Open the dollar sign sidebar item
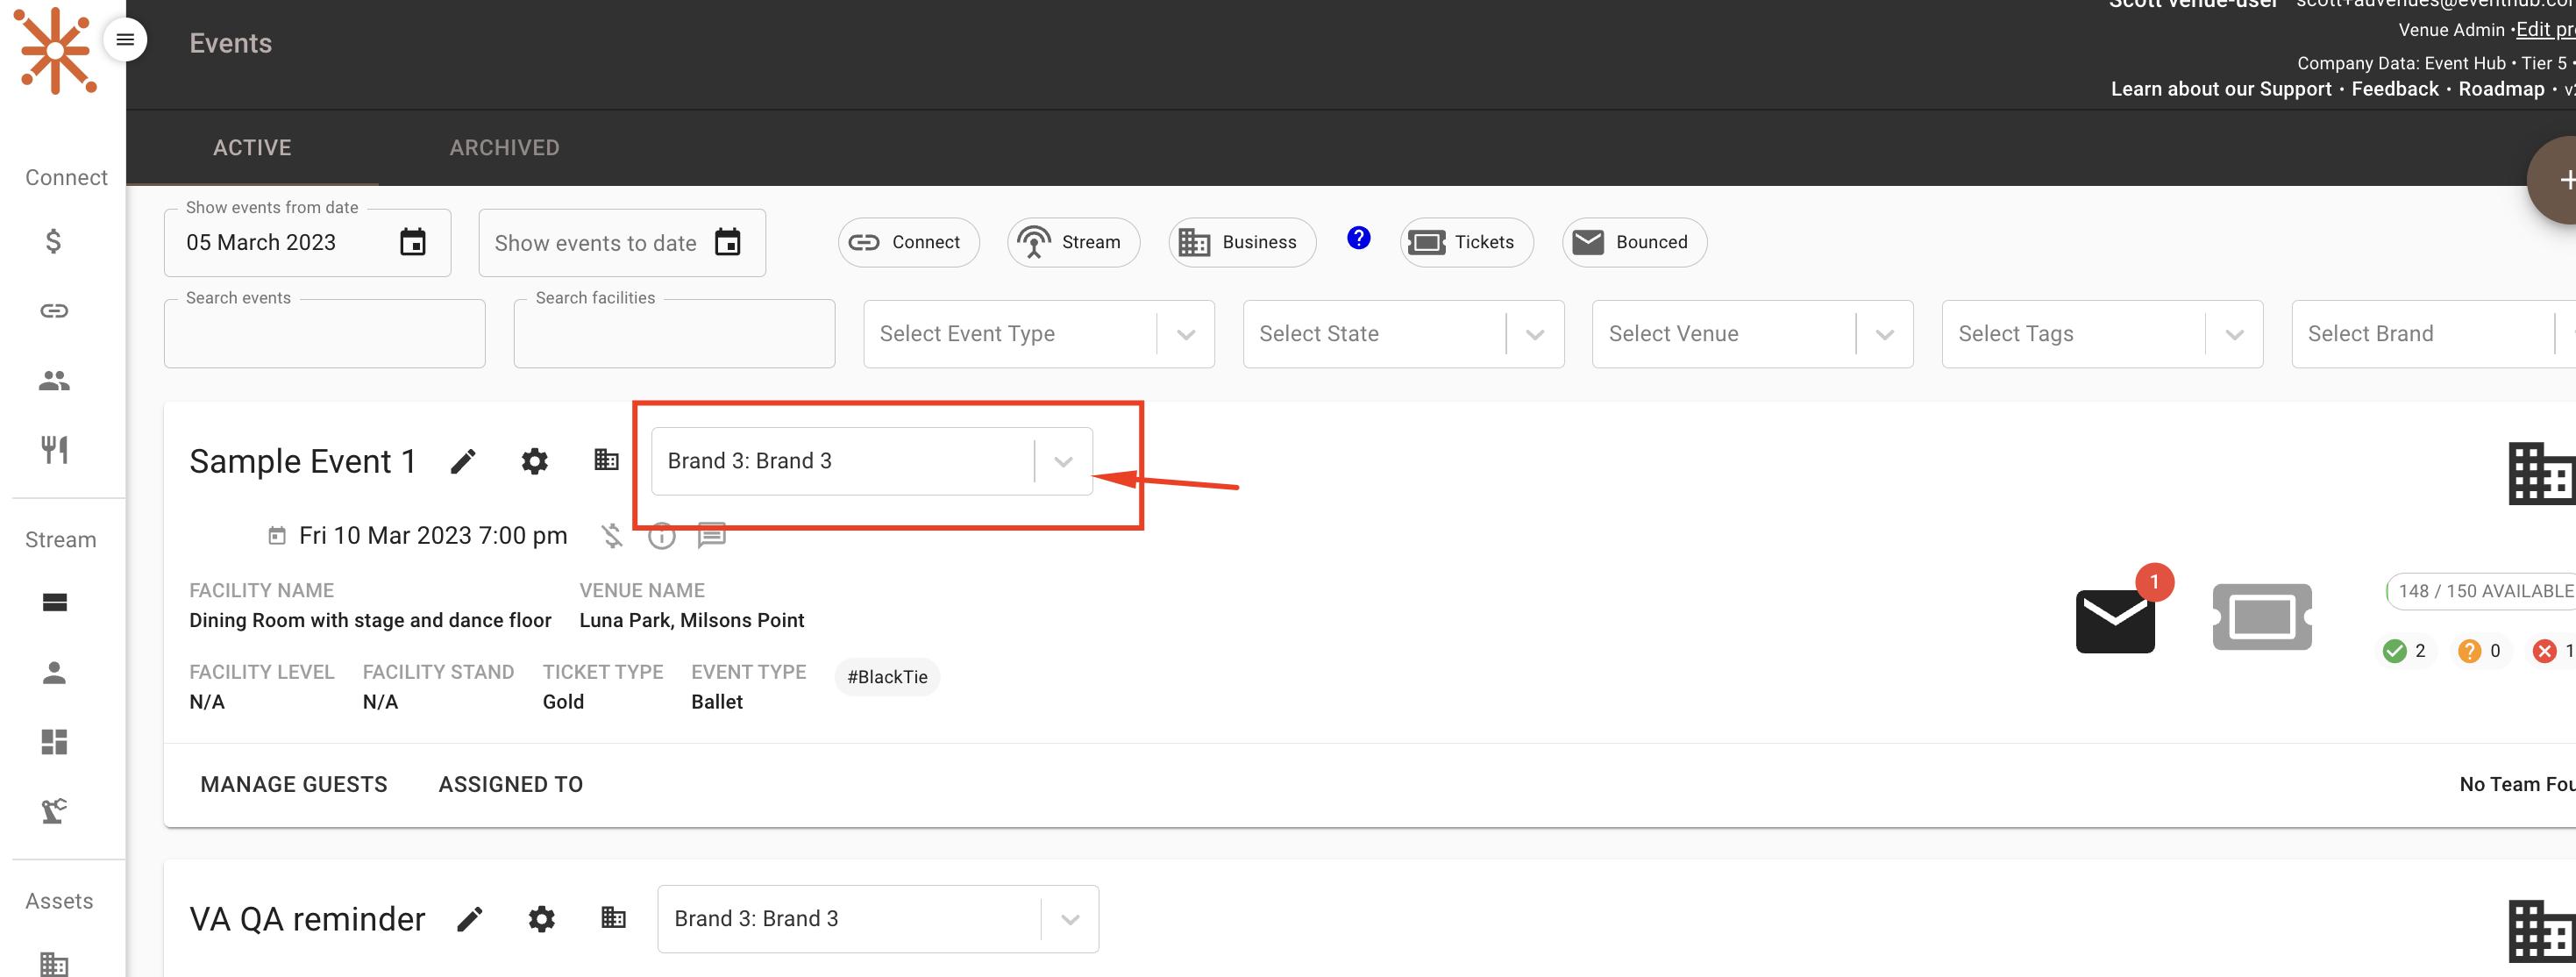This screenshot has width=2576, height=977. [x=54, y=241]
